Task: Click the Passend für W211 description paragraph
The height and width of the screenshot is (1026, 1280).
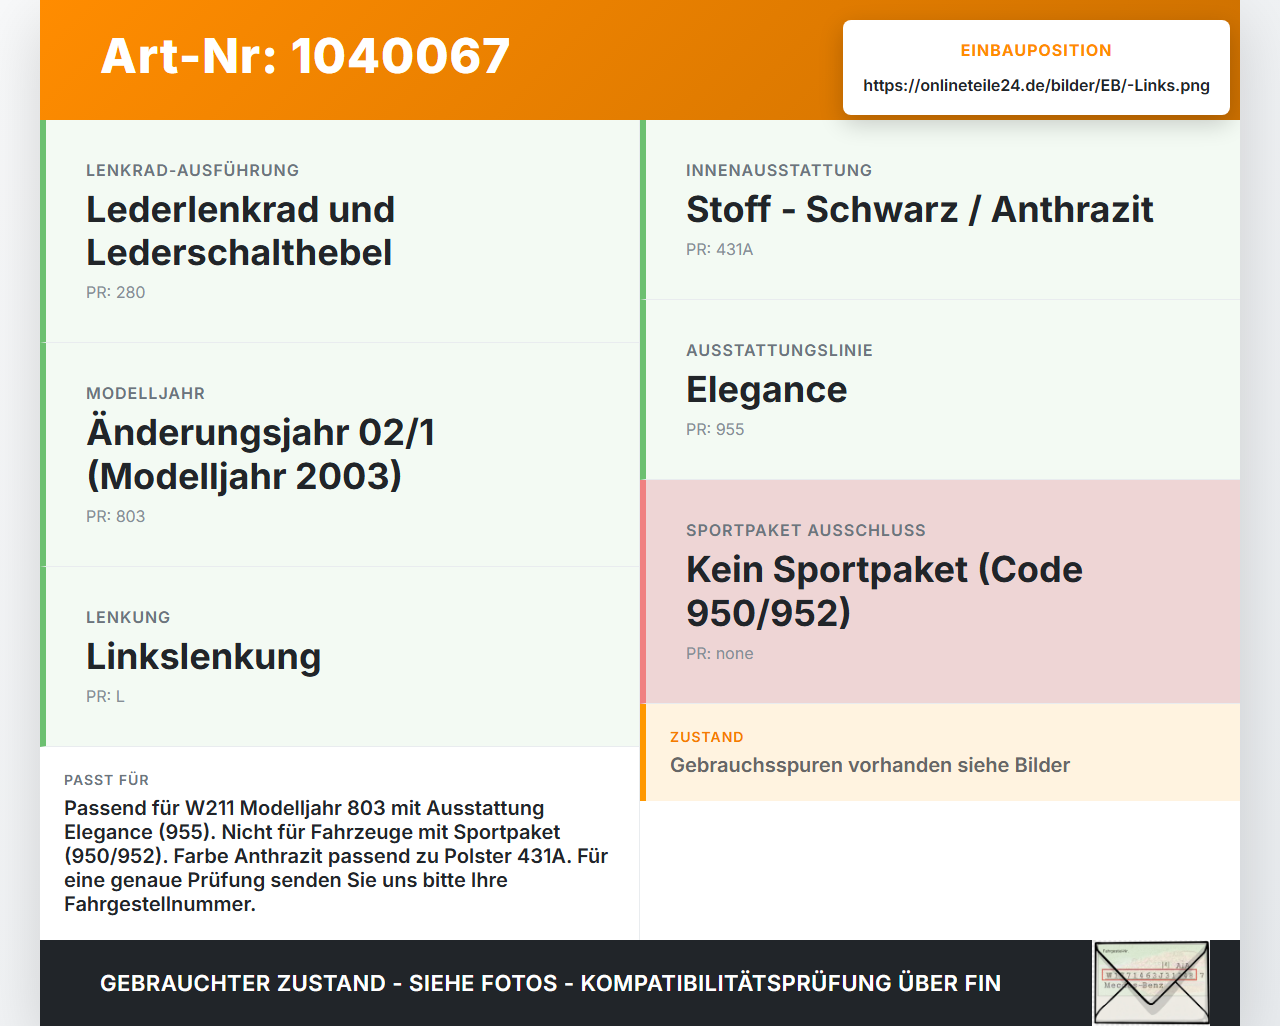Action: 336,856
